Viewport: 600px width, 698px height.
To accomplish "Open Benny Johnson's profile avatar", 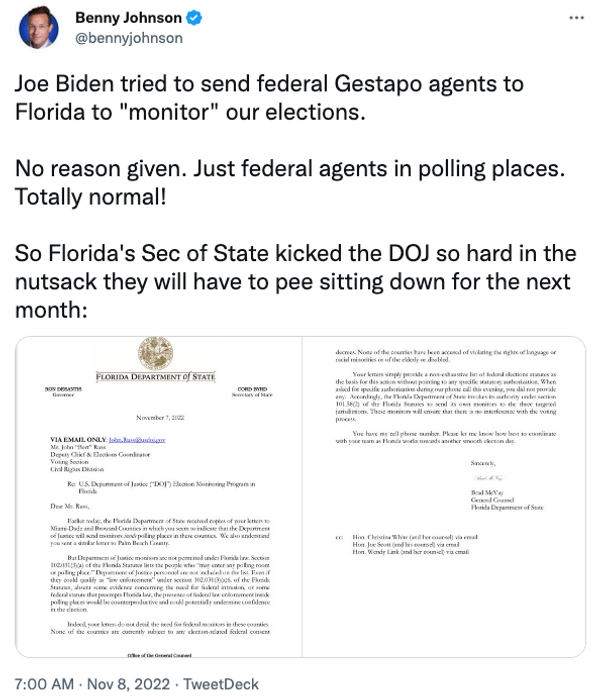I will pos(39,28).
